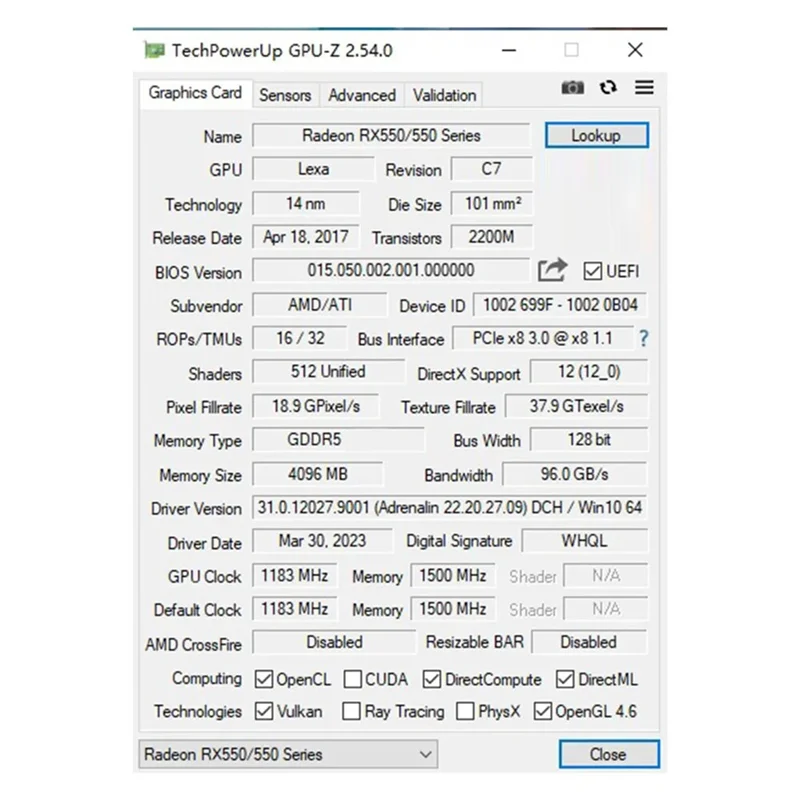The height and width of the screenshot is (800, 800).
Task: Click the Transistors value 2200M
Action: (x=492, y=237)
